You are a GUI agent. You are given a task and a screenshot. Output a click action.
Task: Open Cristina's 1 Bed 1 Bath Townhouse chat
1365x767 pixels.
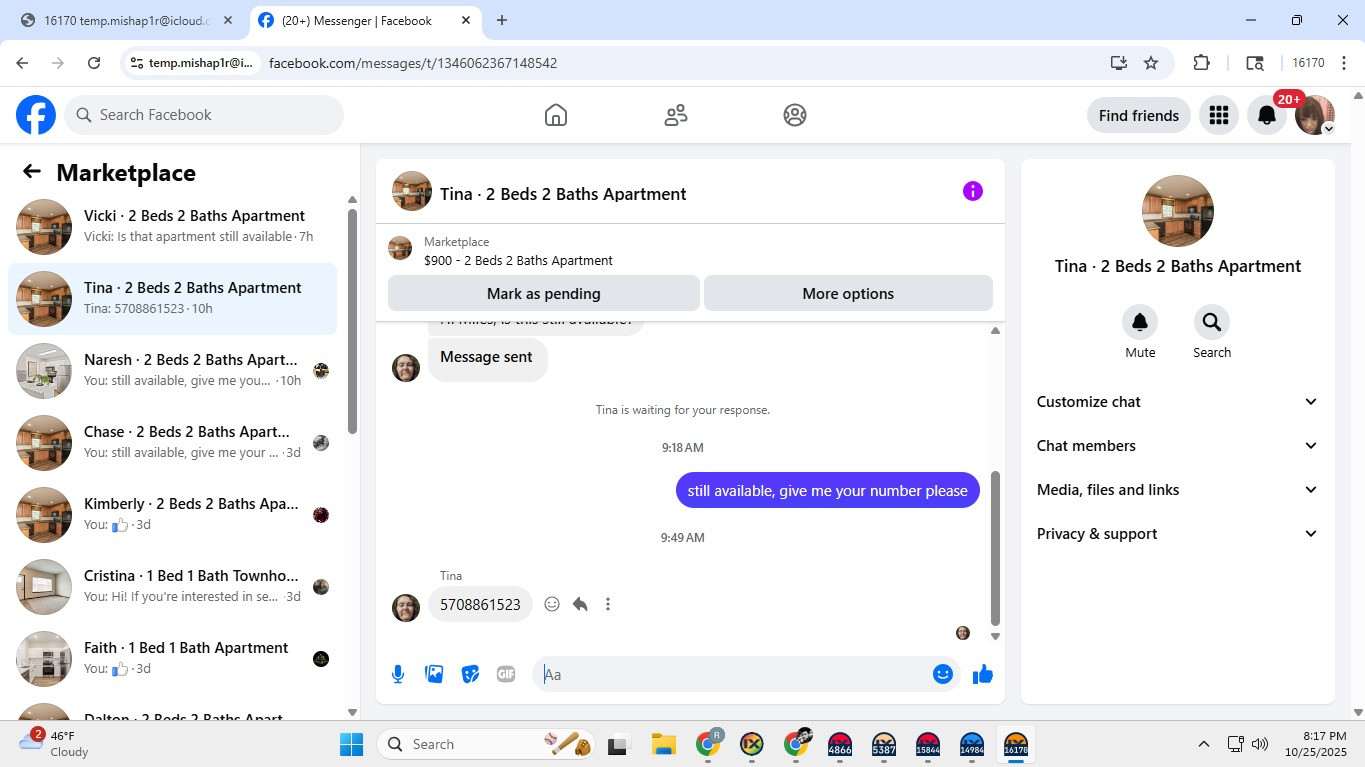(173, 587)
